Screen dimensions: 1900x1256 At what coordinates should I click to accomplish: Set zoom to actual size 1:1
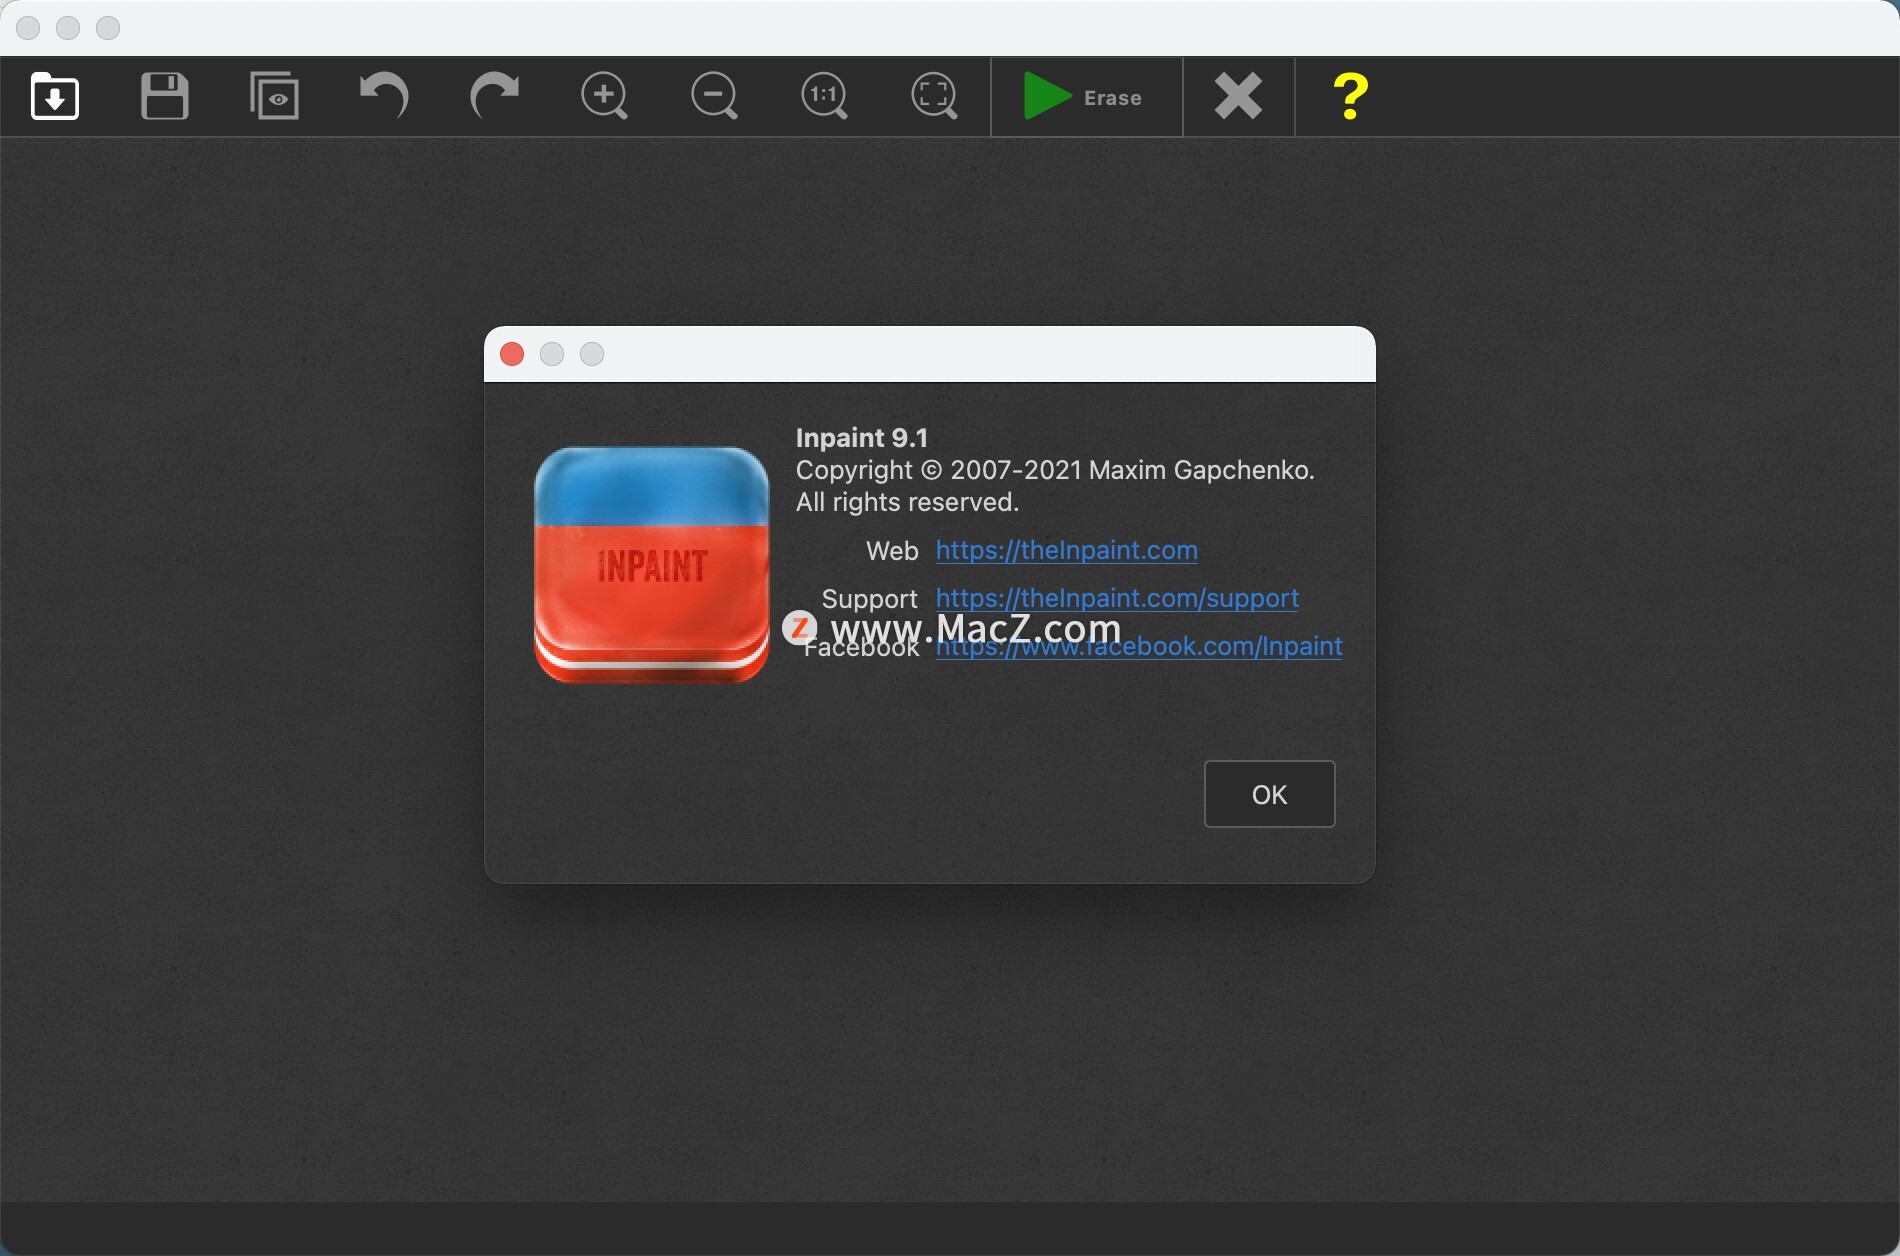click(x=825, y=96)
